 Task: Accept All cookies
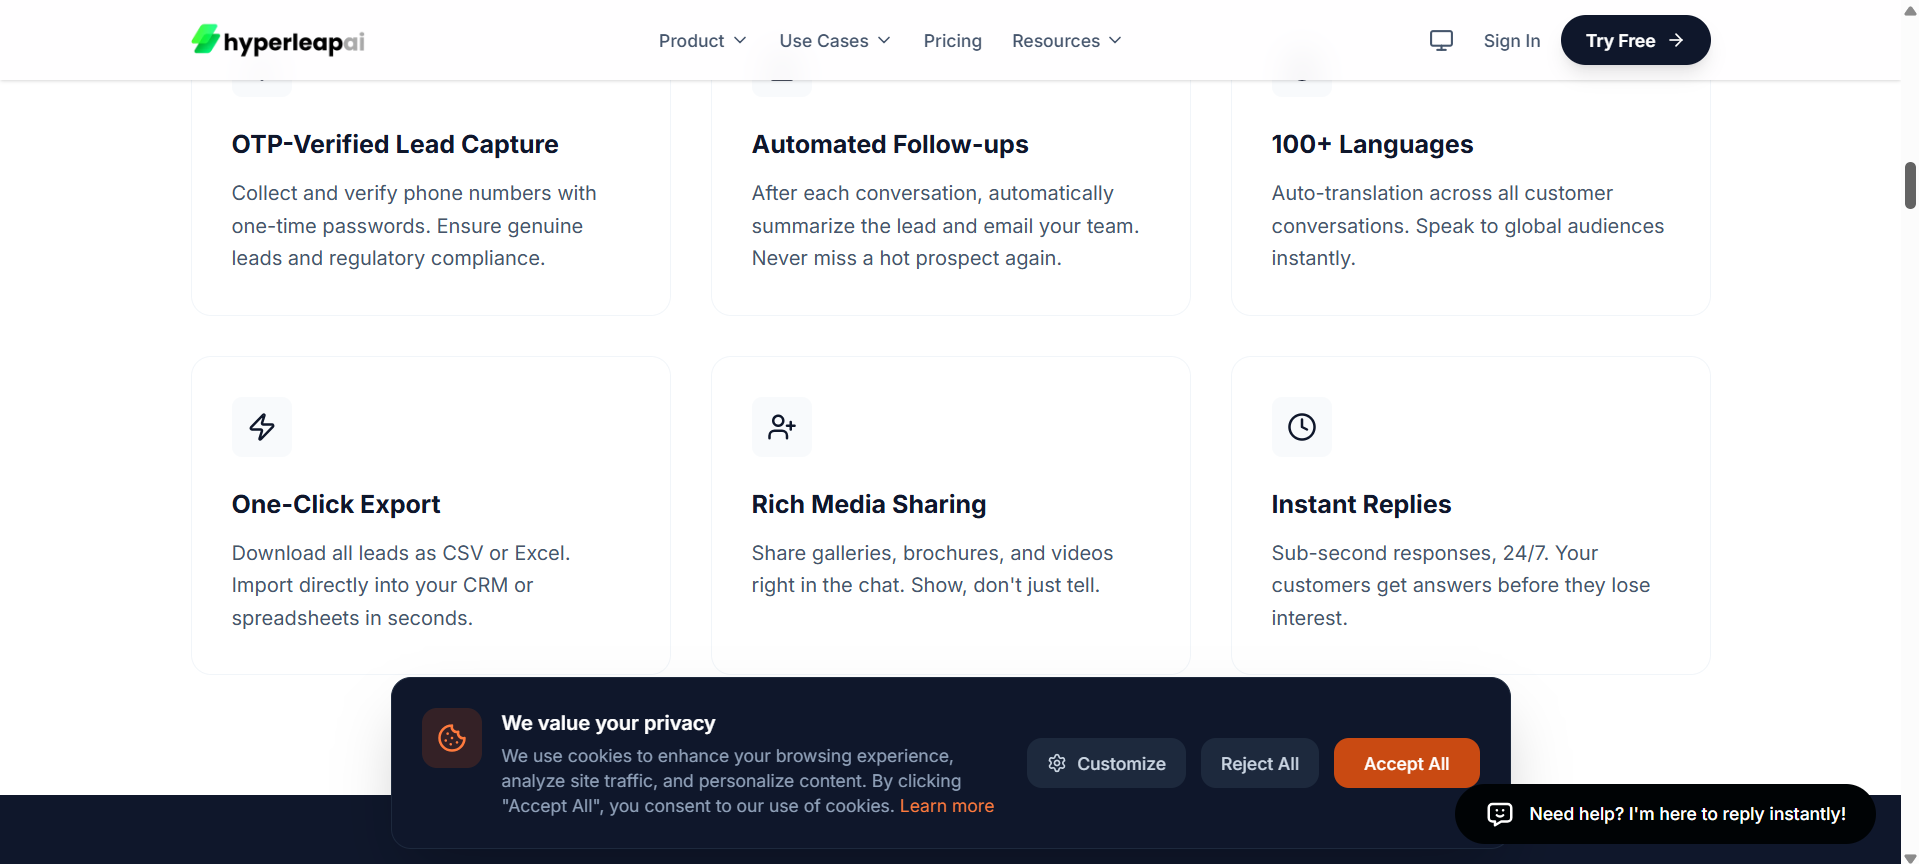pyautogui.click(x=1407, y=763)
